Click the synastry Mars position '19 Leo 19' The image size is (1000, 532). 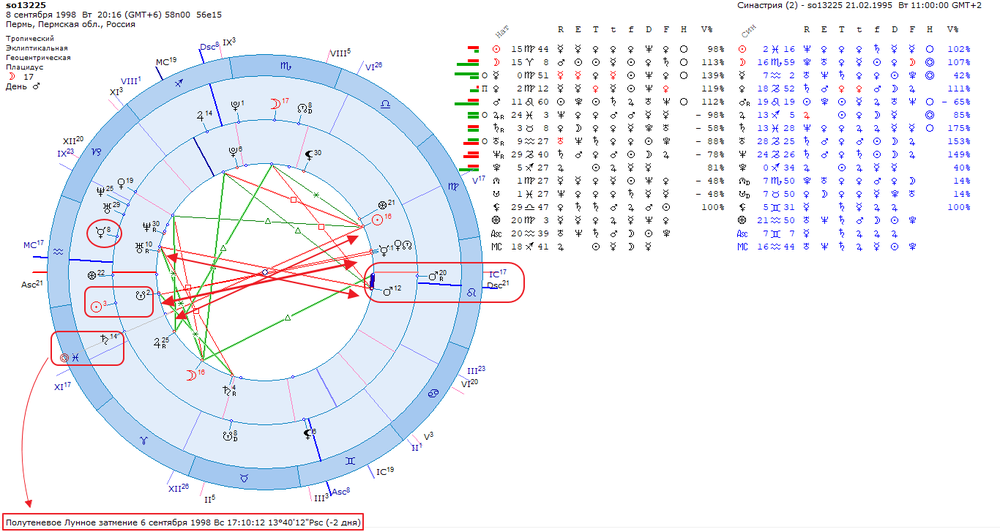tap(776, 102)
